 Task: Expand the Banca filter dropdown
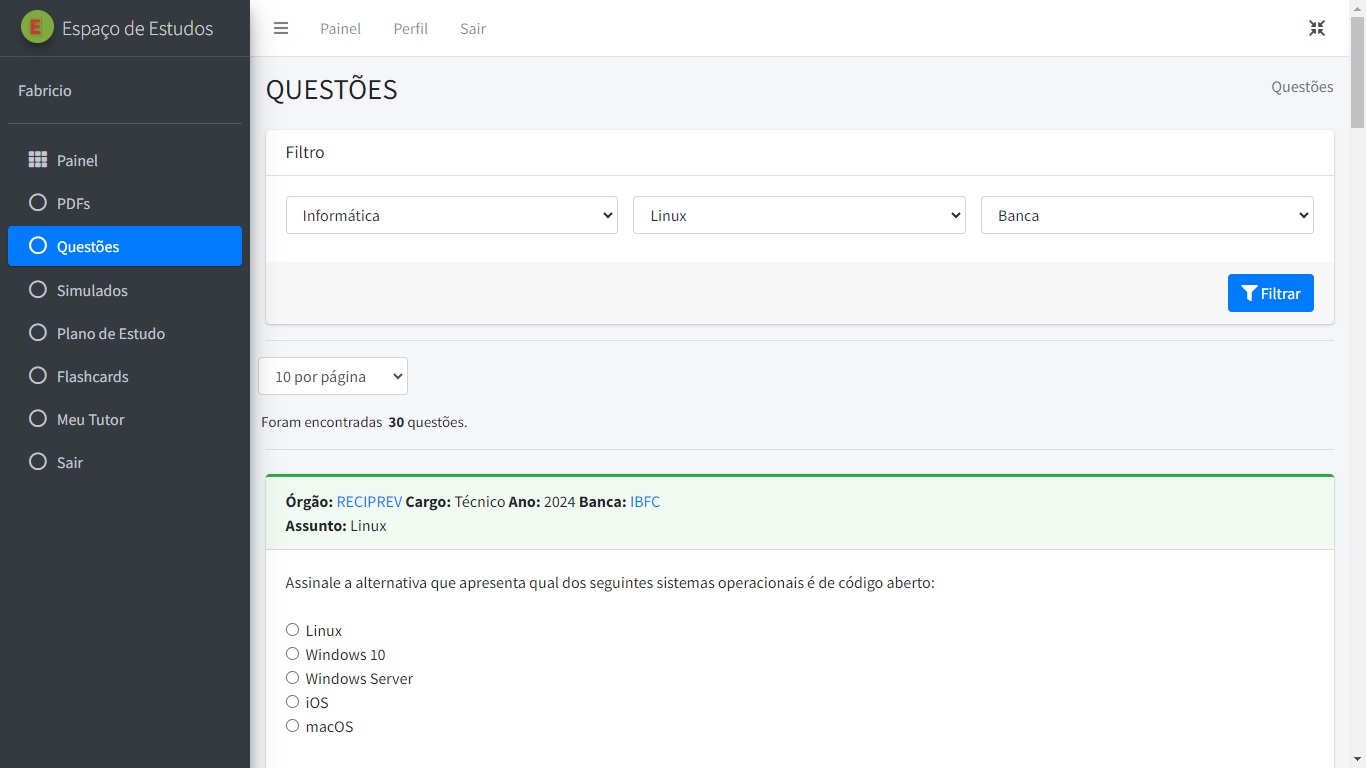1147,215
